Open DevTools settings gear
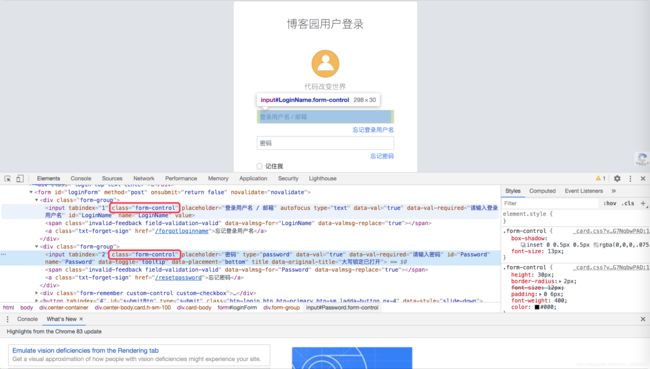This screenshot has height=369, width=650. pos(617,178)
